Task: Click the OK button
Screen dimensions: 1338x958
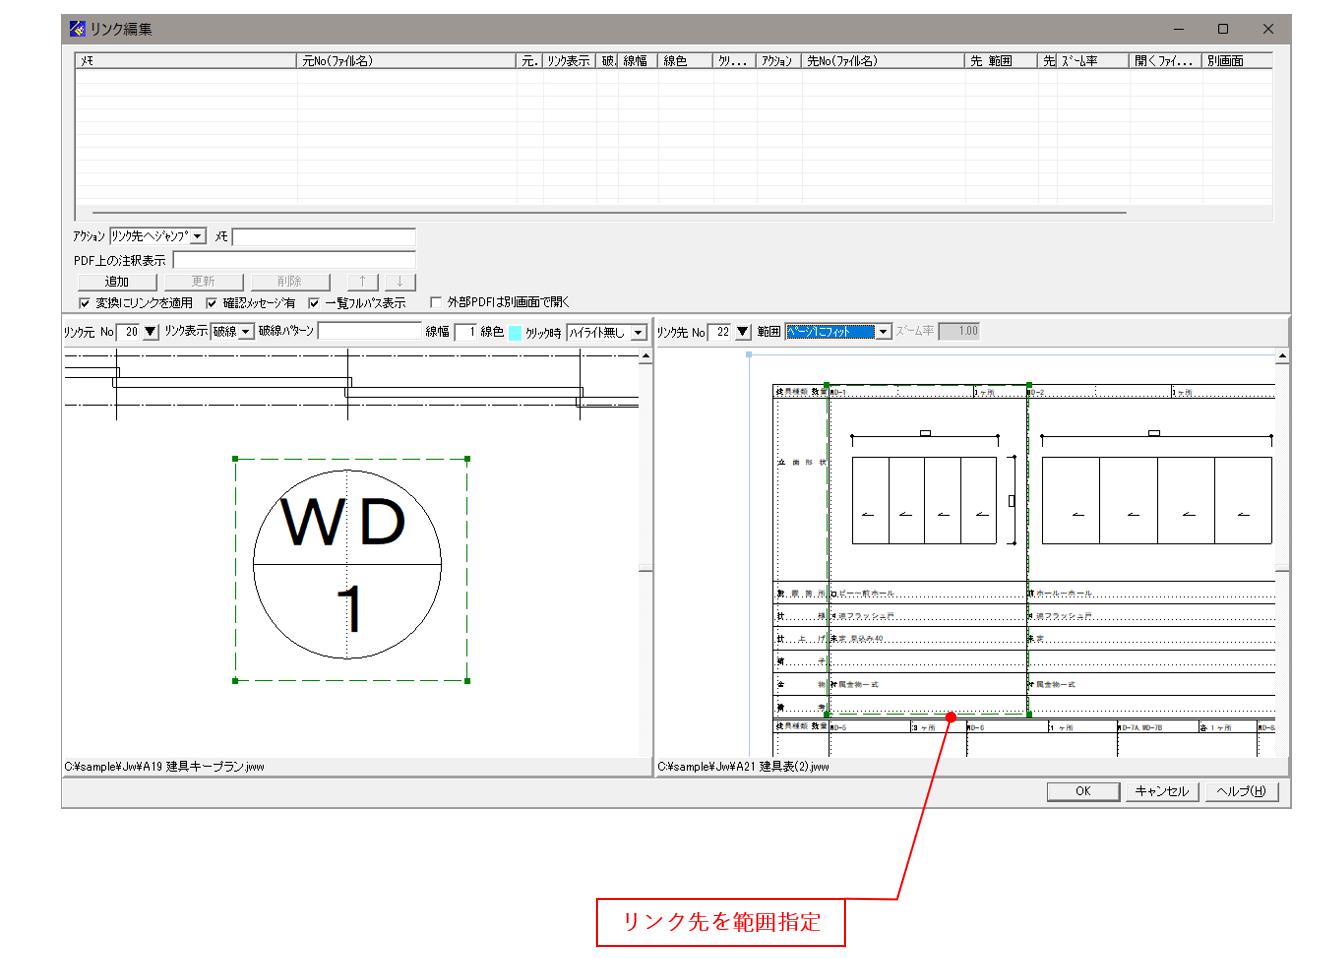Action: 1082,791
